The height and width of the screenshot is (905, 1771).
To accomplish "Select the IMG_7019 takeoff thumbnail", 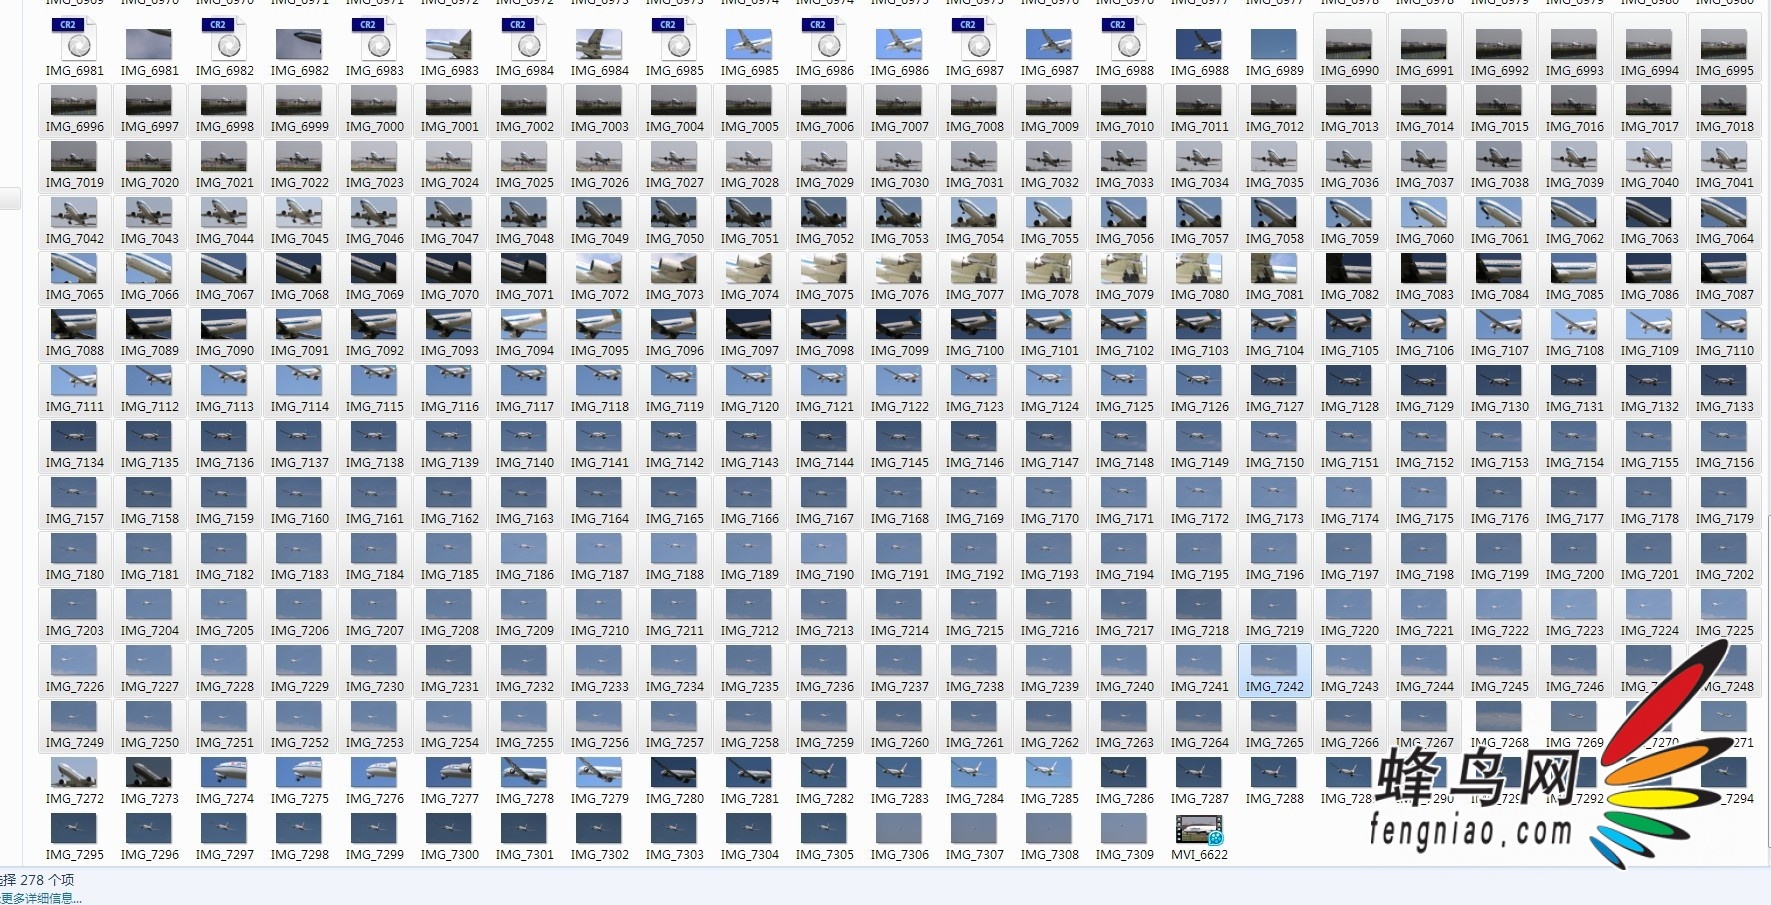I will point(74,156).
